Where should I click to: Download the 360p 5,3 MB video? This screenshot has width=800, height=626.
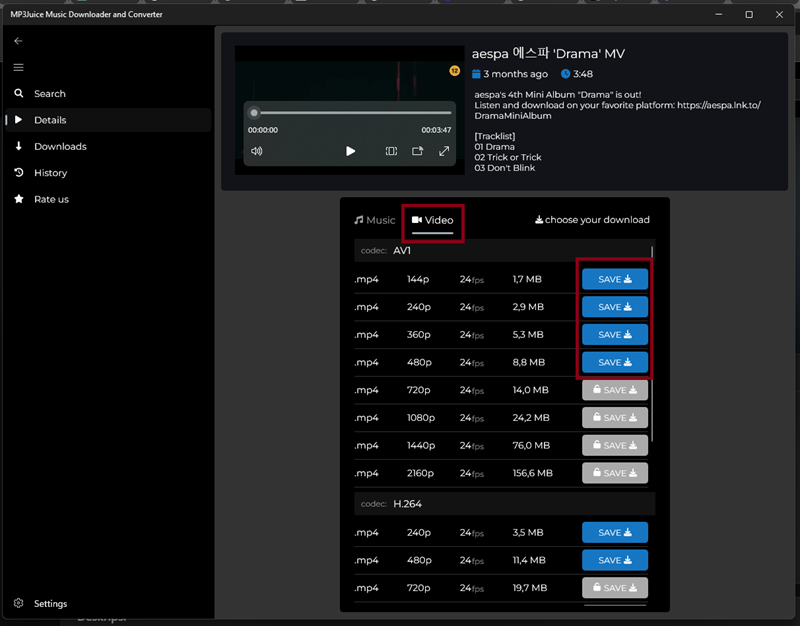tap(615, 335)
